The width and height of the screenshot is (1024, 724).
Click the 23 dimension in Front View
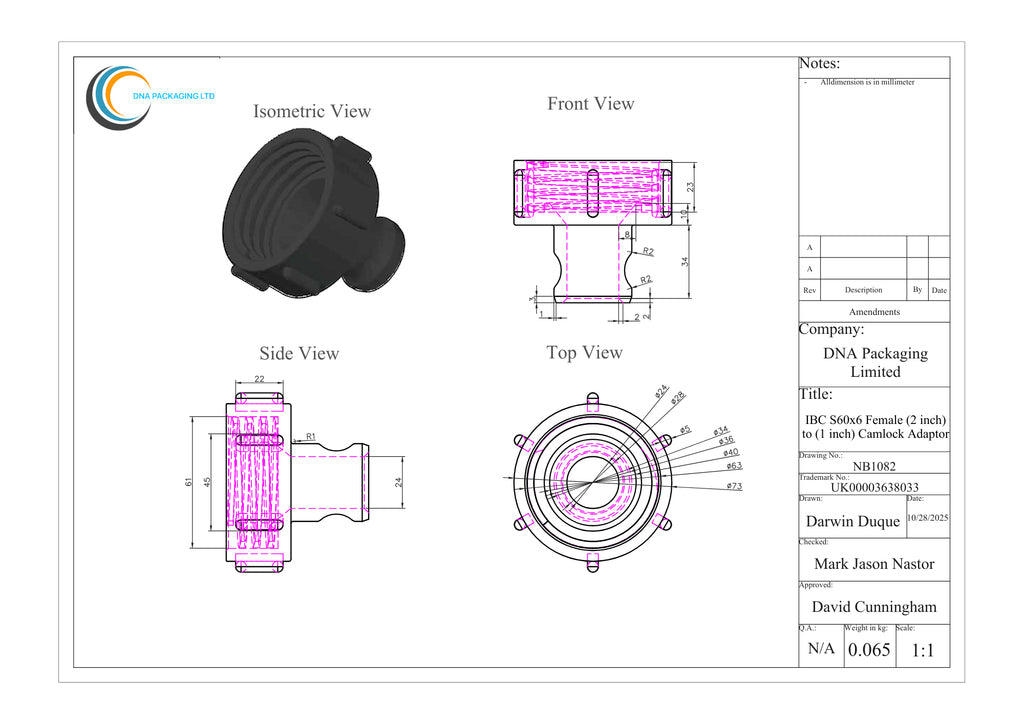click(x=690, y=187)
